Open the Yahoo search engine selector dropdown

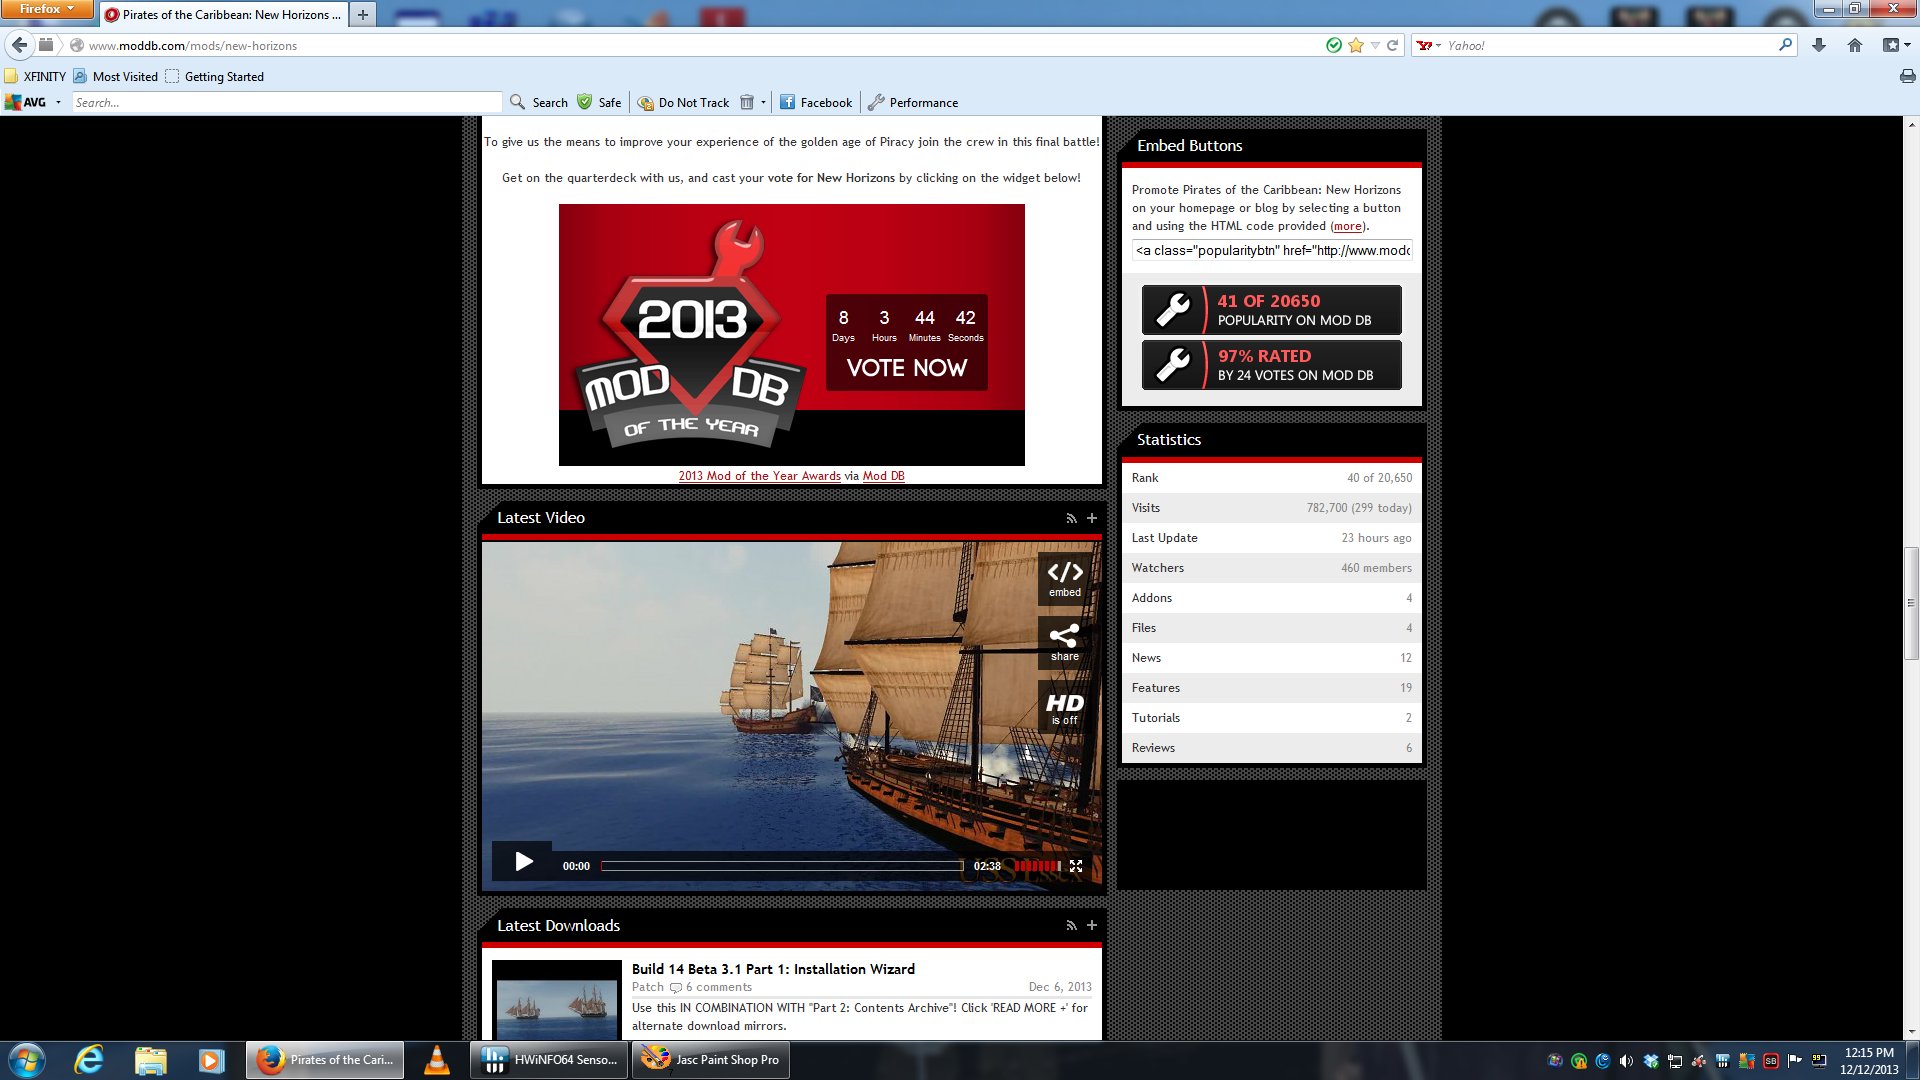click(x=1428, y=46)
